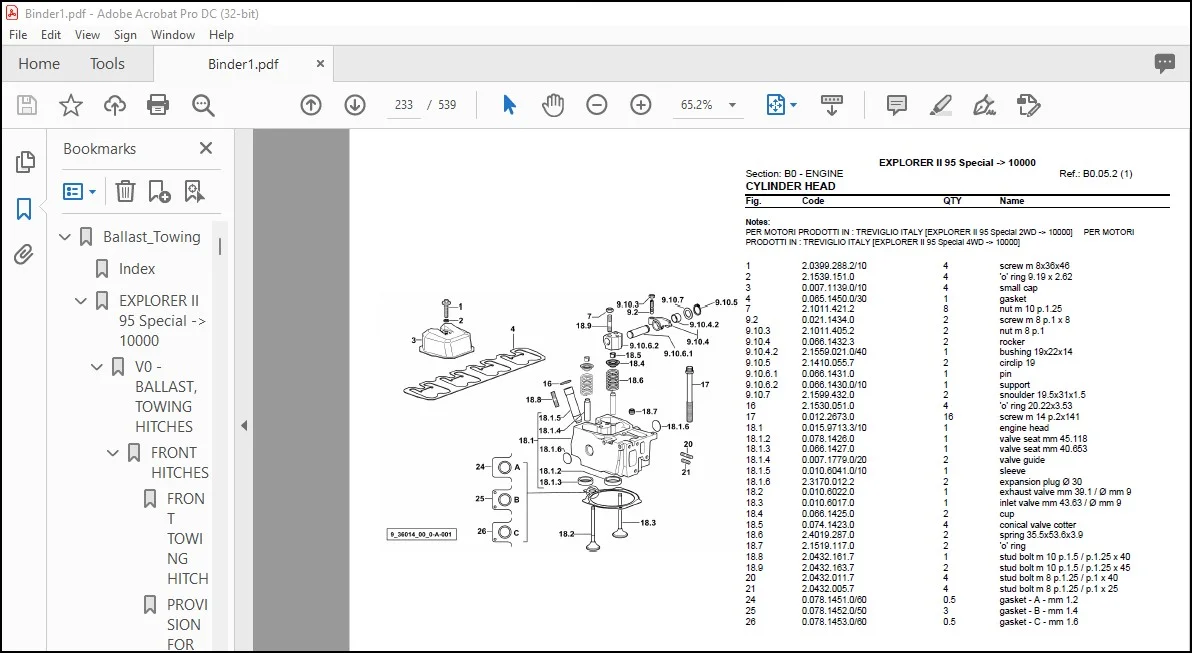Close the Bookmarks panel
This screenshot has height=653, width=1192.
pyautogui.click(x=206, y=148)
